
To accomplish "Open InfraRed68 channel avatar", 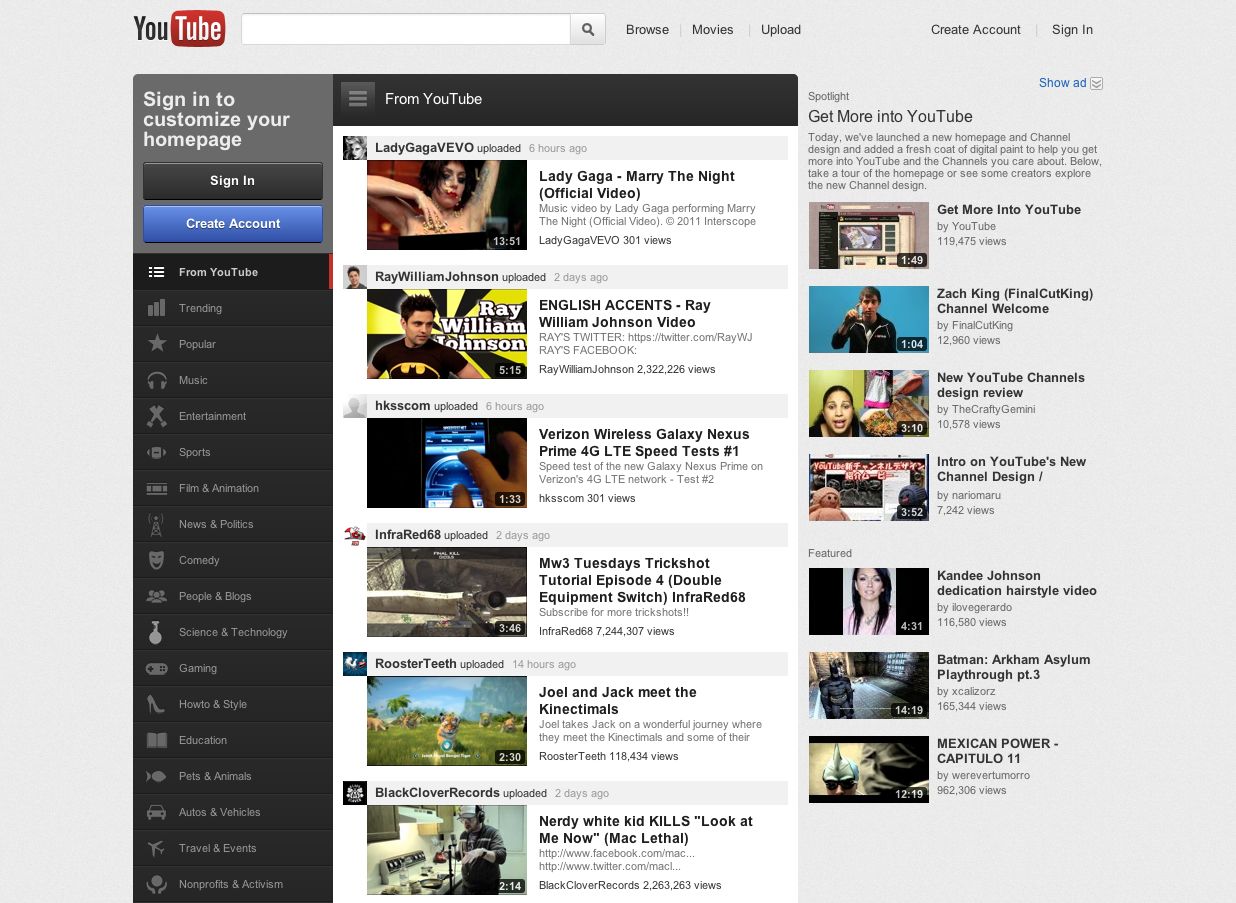I will click(355, 535).
